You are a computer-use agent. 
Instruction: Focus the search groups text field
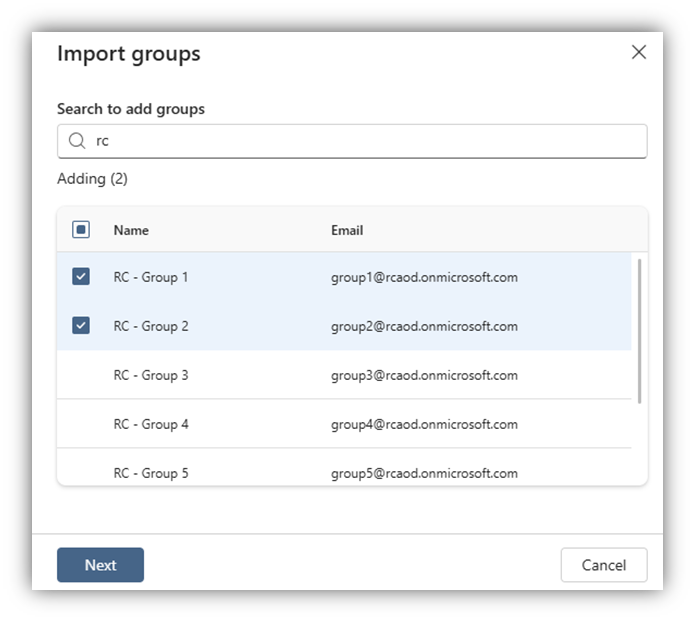pyautogui.click(x=352, y=141)
